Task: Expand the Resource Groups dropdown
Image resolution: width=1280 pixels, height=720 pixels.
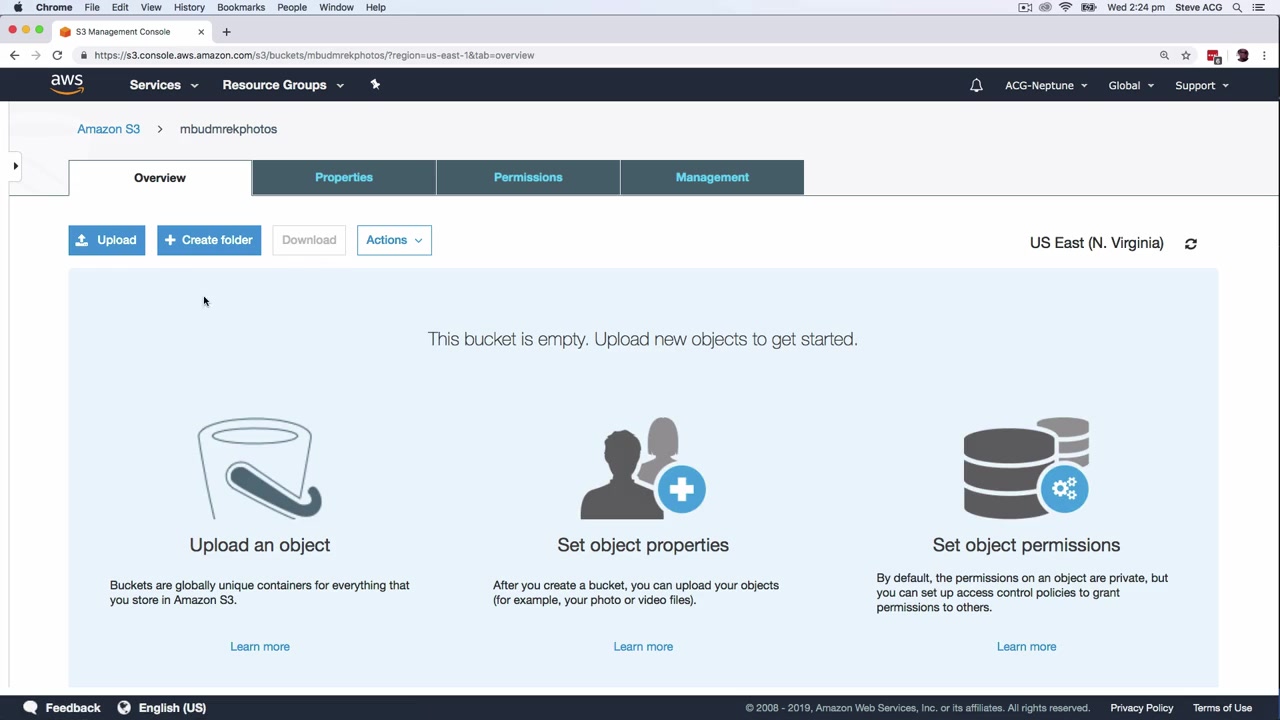Action: (x=283, y=85)
